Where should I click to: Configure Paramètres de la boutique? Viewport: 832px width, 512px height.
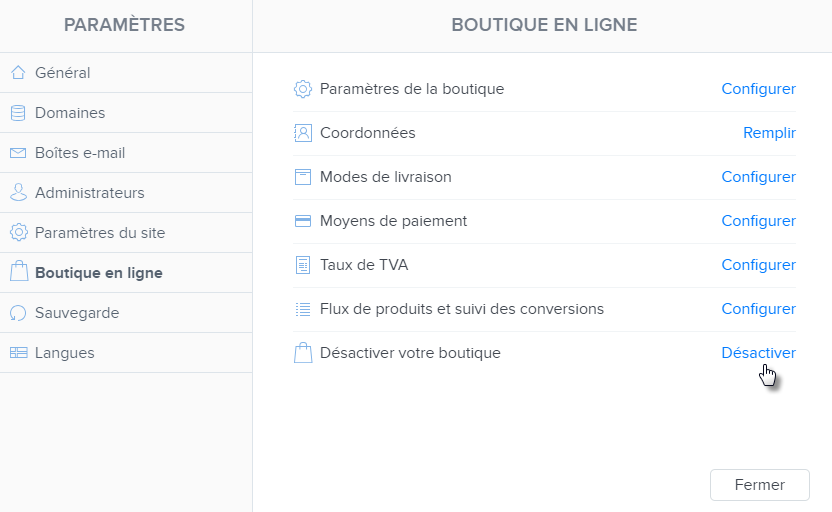tap(758, 89)
